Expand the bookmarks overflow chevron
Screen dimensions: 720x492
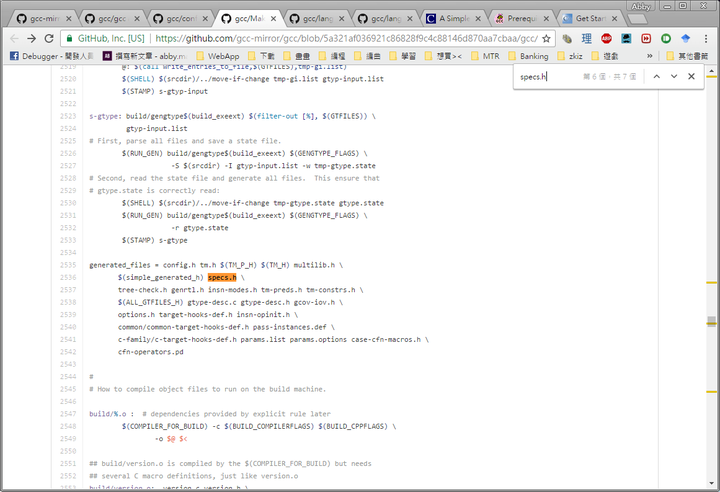(649, 56)
